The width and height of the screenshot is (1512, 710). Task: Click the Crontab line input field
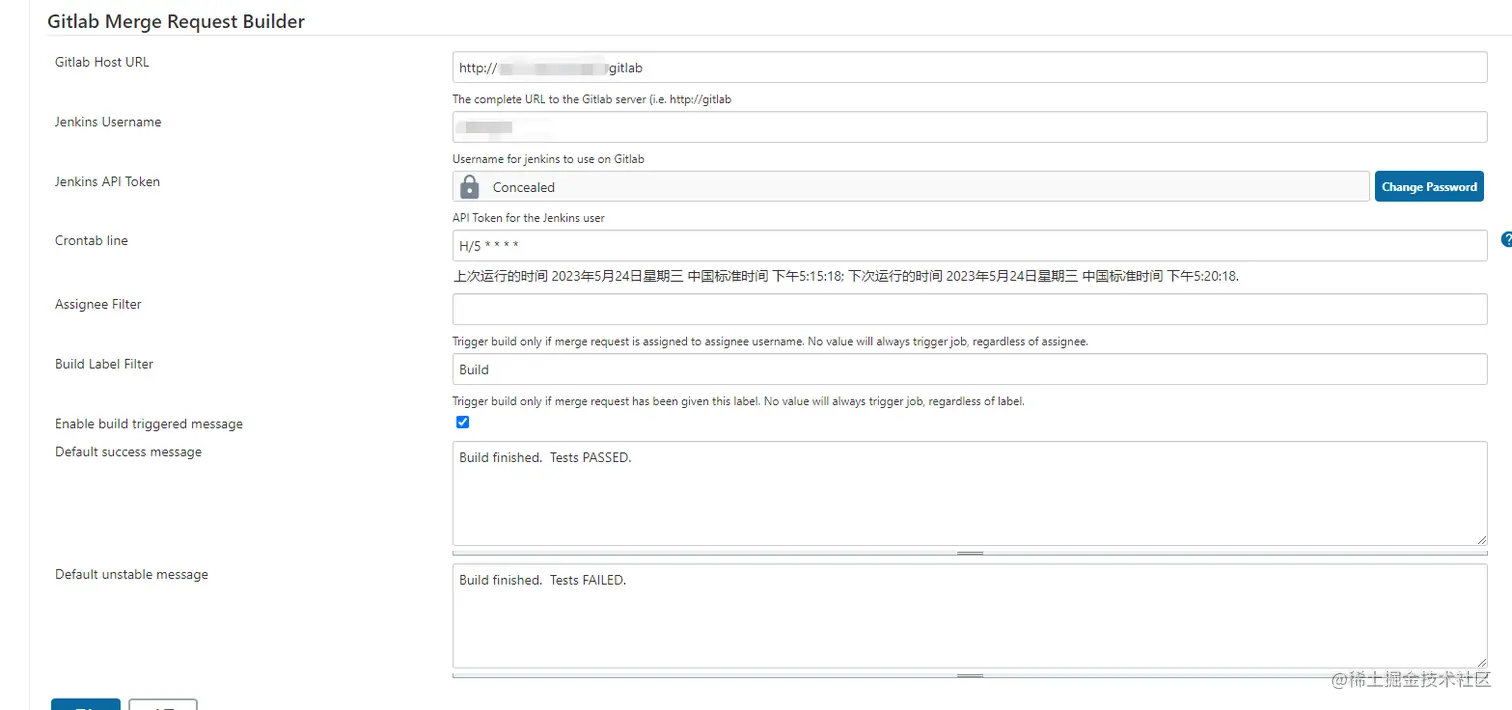970,246
